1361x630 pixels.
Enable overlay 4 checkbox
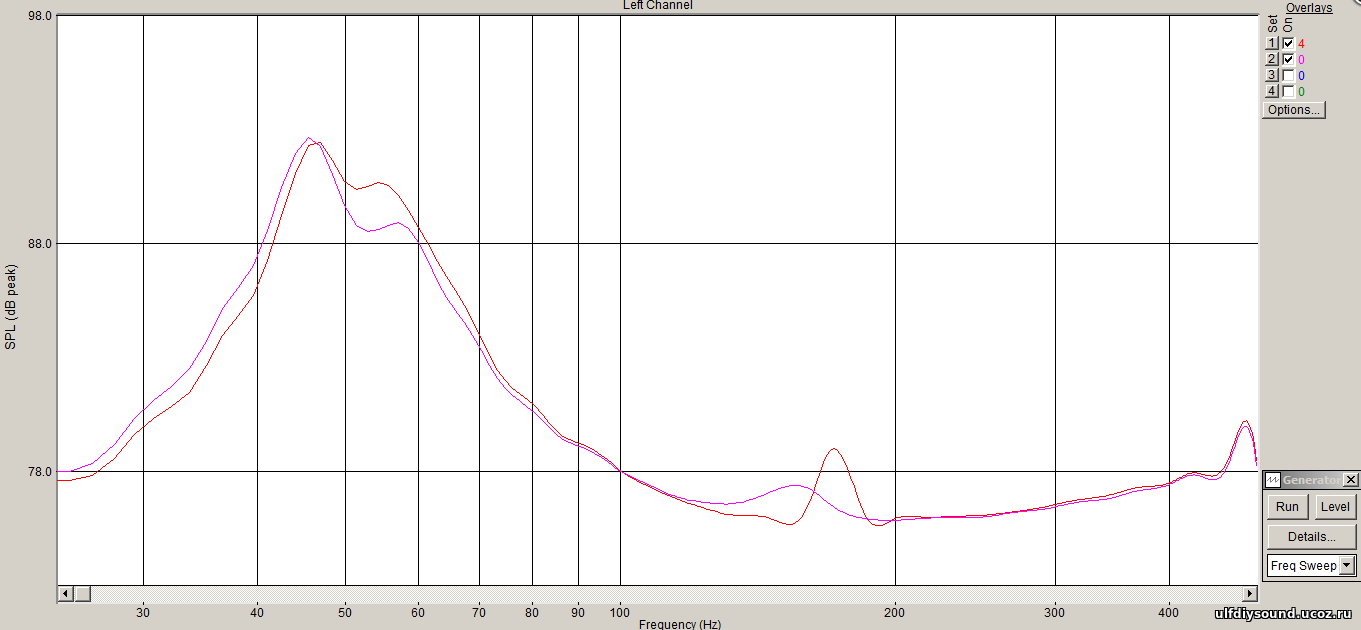point(1288,92)
